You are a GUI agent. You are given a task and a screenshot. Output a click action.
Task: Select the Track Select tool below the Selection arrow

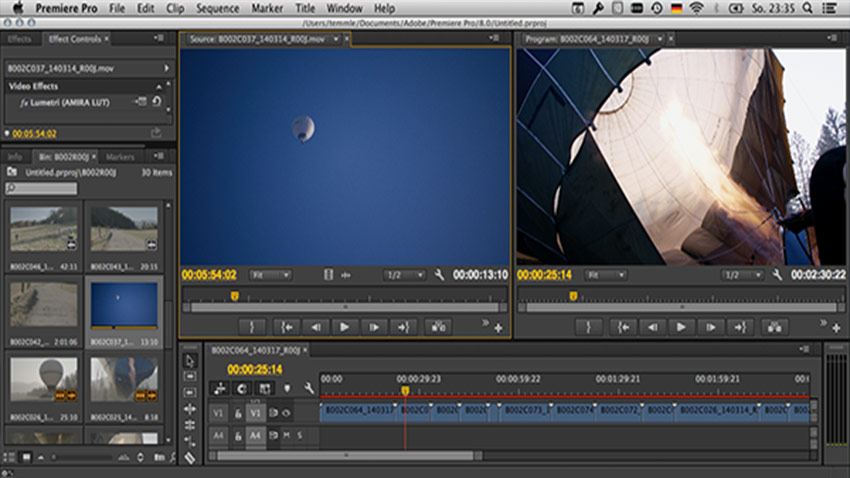[190, 376]
